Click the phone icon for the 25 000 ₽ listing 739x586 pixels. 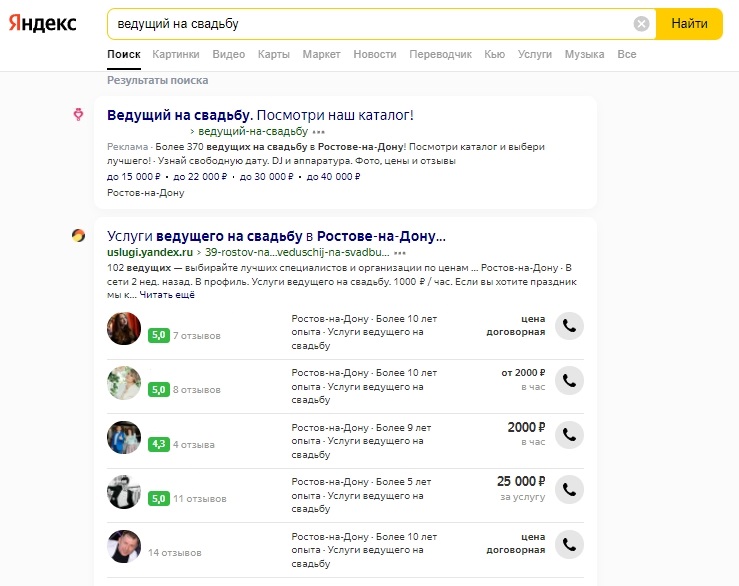(569, 489)
